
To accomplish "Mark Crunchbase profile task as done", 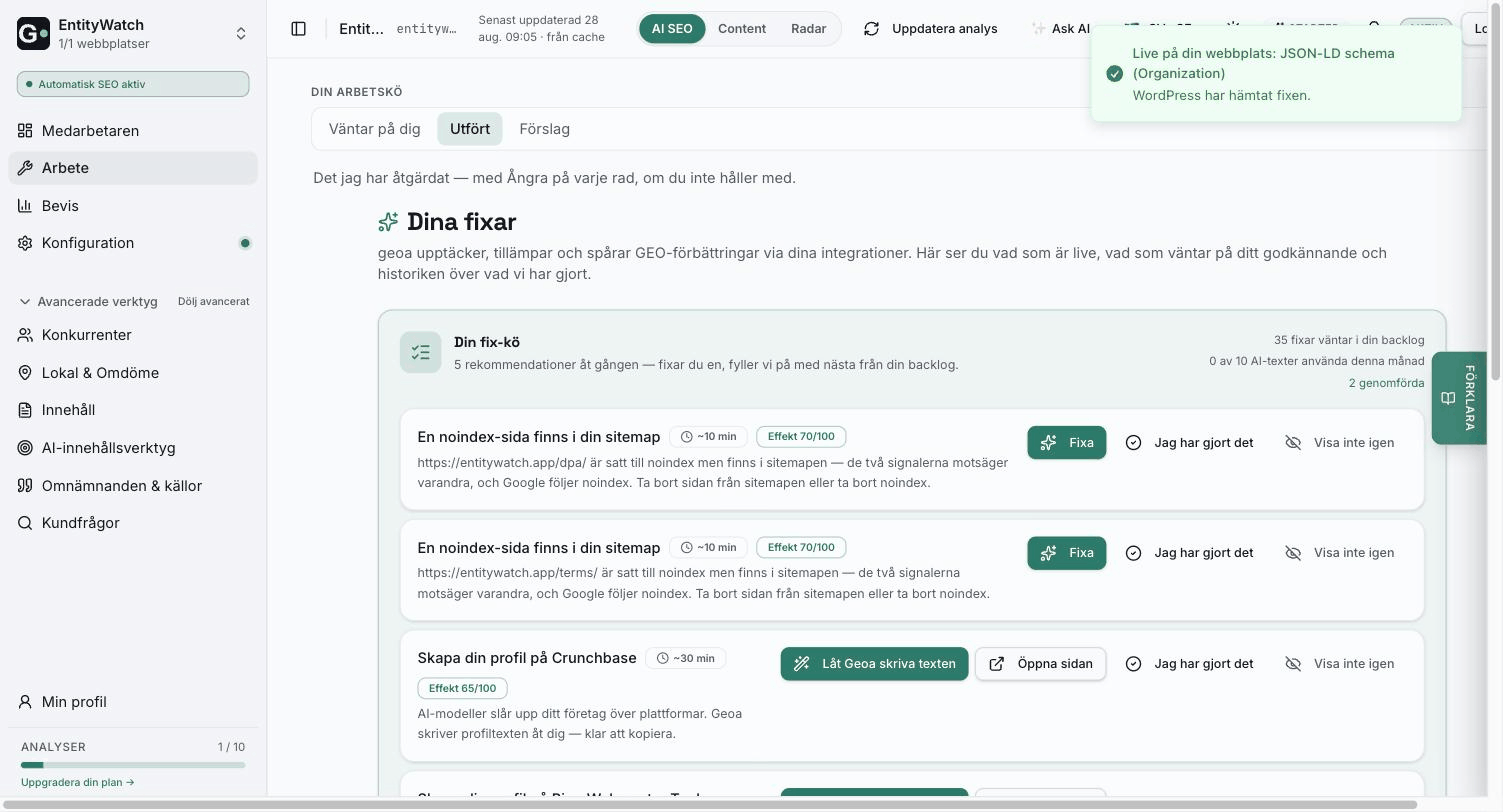I will click(x=1189, y=664).
